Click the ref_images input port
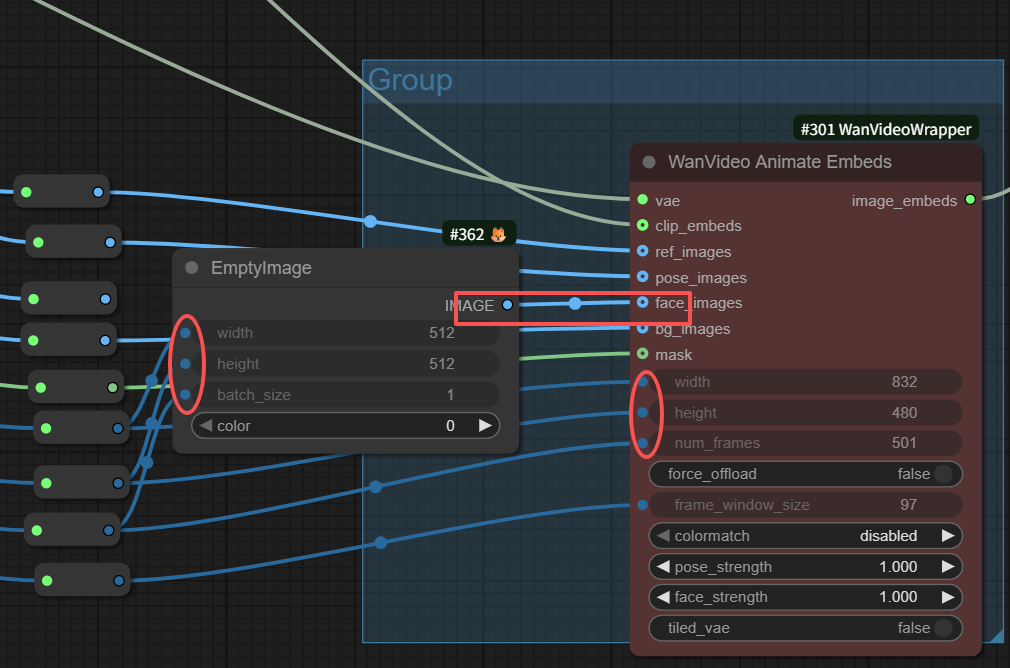Screen dimensions: 1010x668 point(643,251)
